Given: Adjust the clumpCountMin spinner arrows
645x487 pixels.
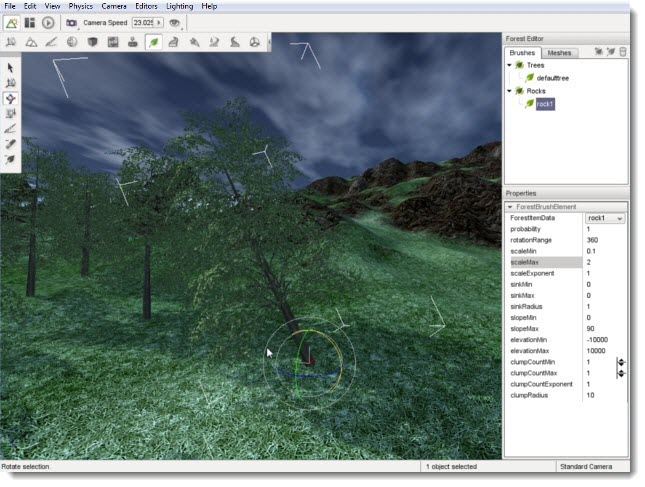Looking at the screenshot, I should click(621, 362).
